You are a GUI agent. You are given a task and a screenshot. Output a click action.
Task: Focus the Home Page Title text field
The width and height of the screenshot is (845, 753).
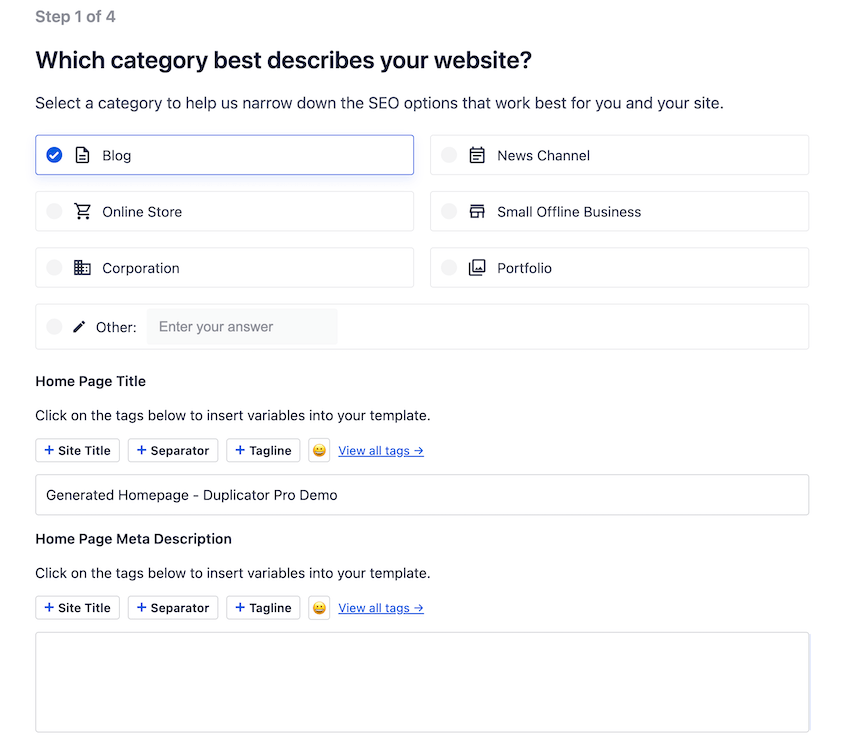click(422, 495)
